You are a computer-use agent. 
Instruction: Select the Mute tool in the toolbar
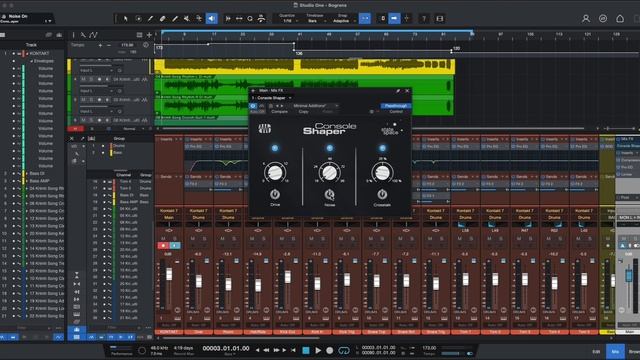coord(187,18)
